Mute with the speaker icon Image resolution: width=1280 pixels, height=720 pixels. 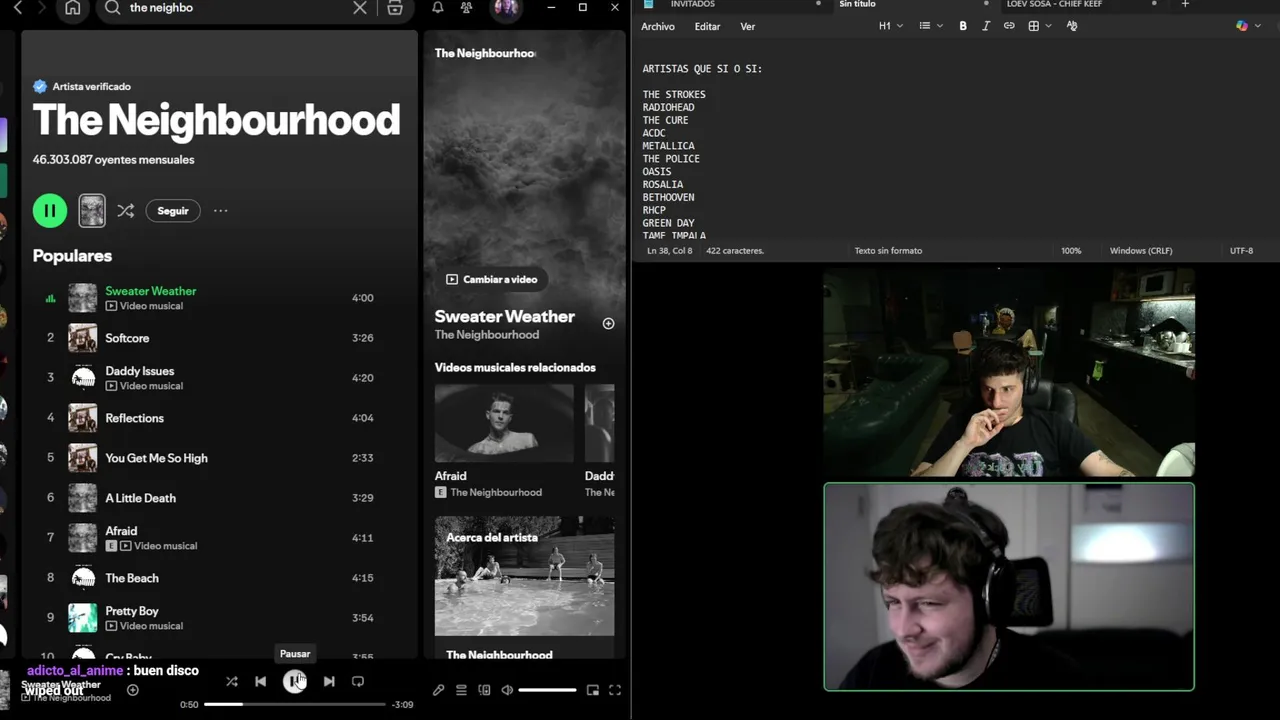click(507, 690)
